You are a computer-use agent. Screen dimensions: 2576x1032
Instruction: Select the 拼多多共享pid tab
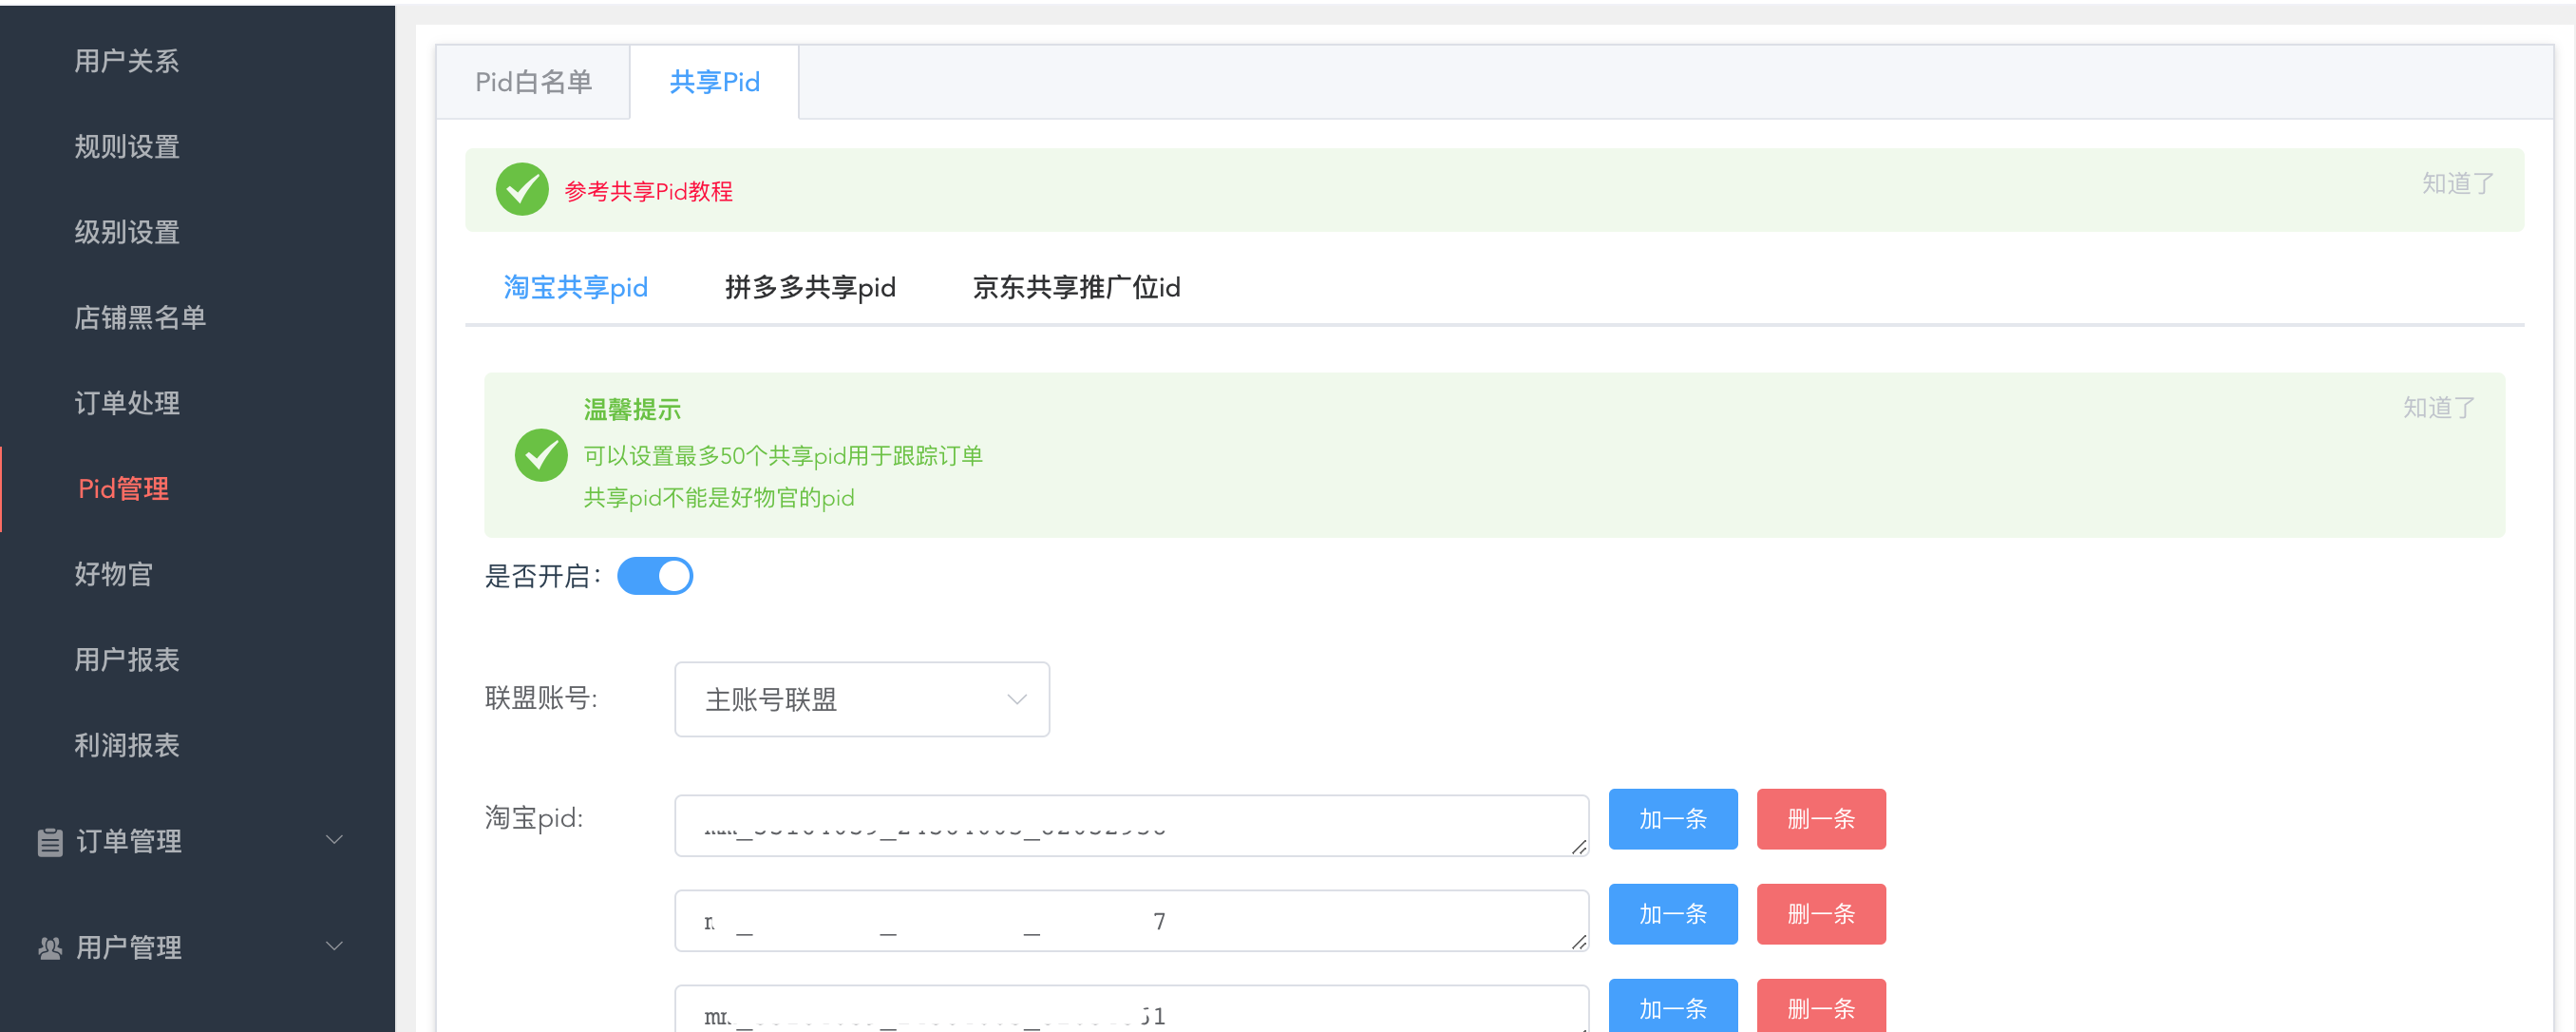click(x=809, y=288)
